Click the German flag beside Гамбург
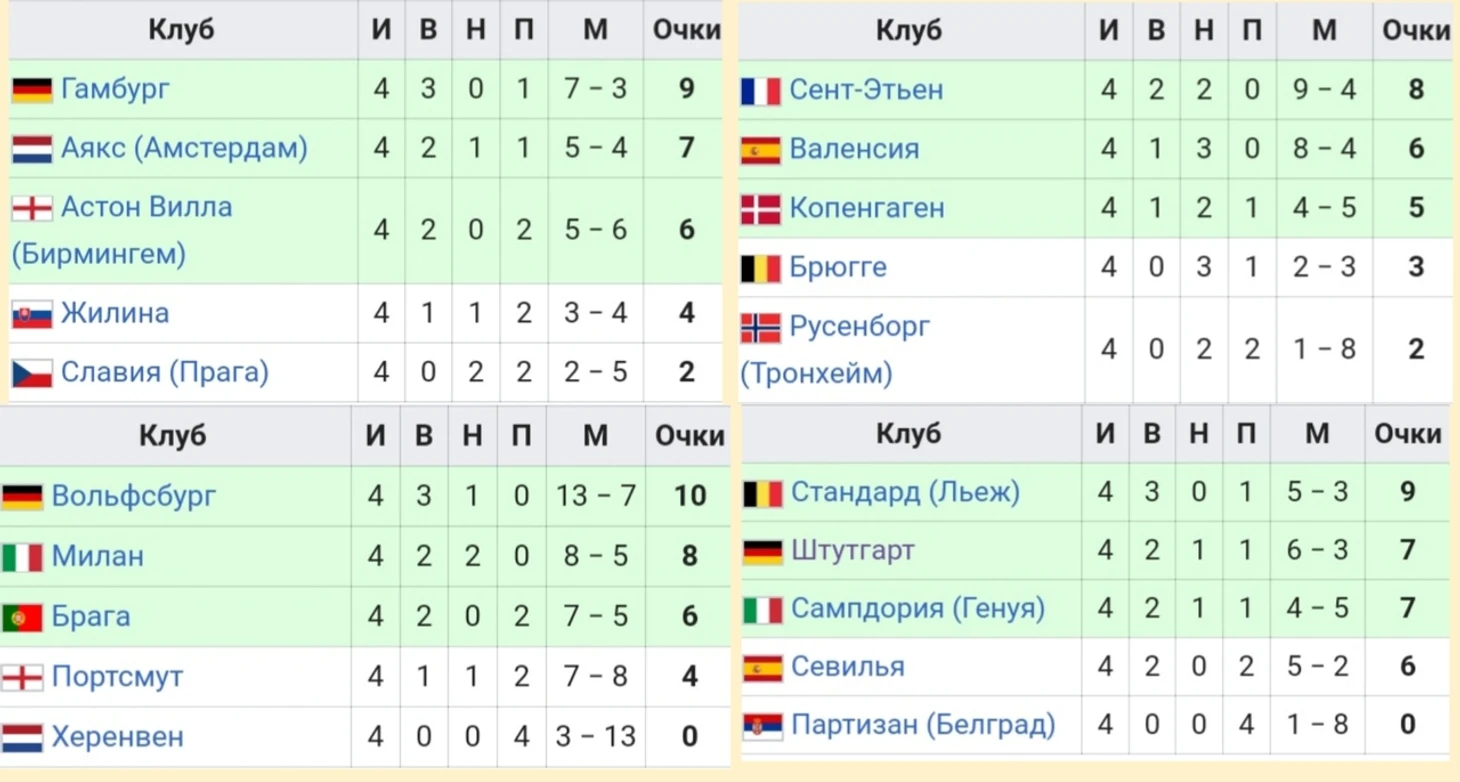 click(32, 90)
